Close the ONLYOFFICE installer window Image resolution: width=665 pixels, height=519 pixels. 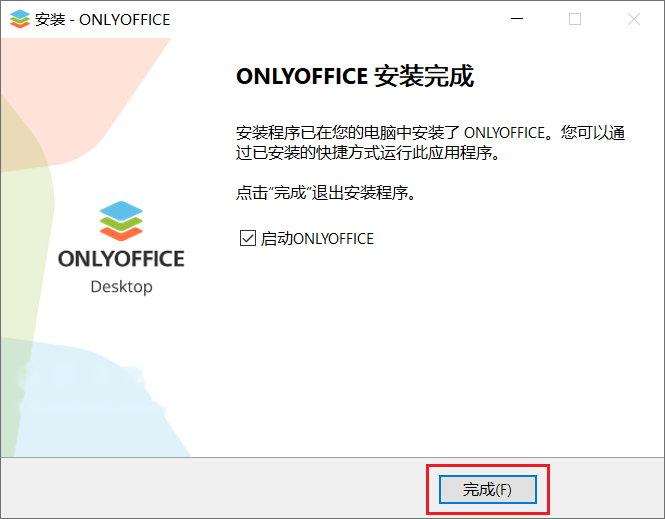tap(634, 19)
